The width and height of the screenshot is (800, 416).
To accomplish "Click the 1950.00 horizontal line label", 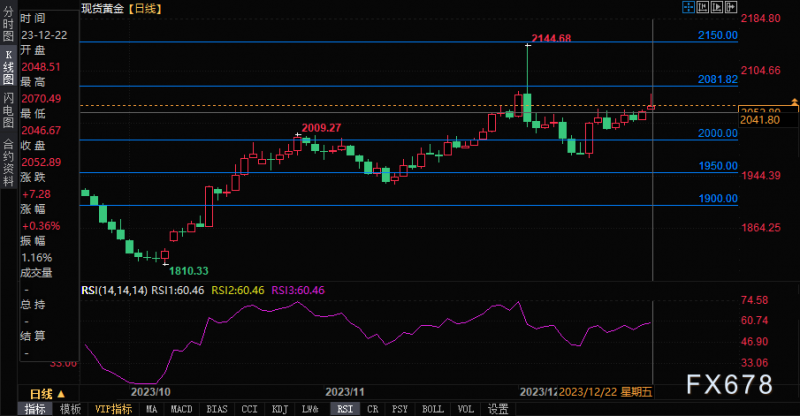I will click(717, 166).
